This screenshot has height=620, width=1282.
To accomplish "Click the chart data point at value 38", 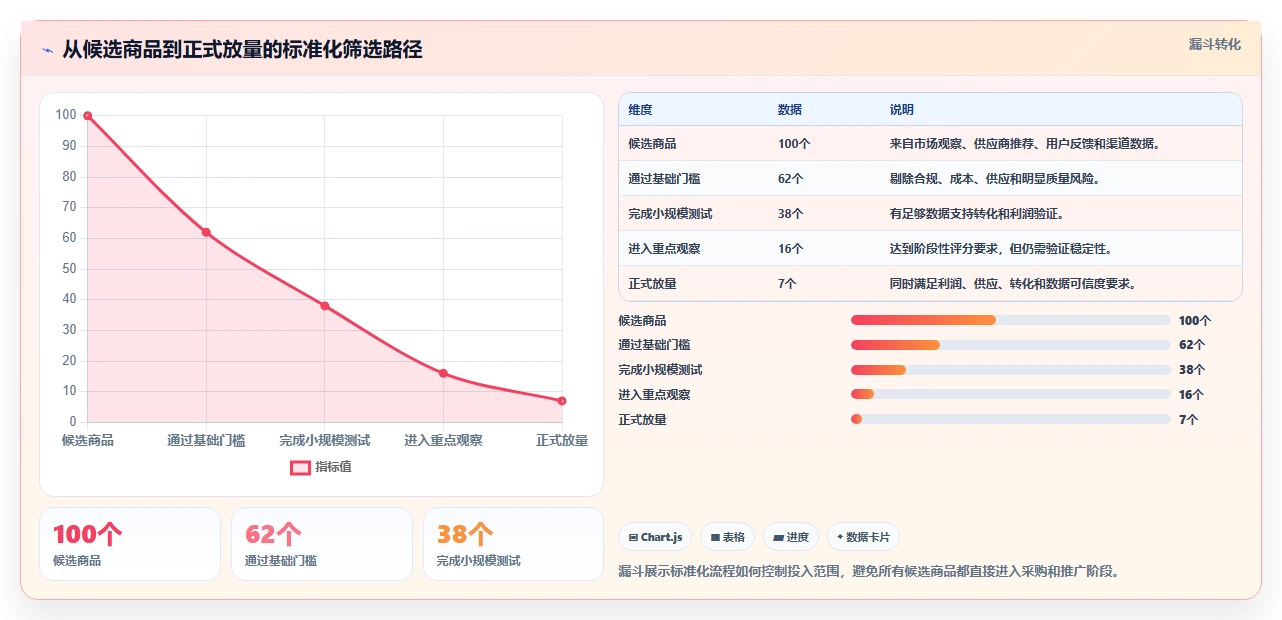I will tap(325, 305).
